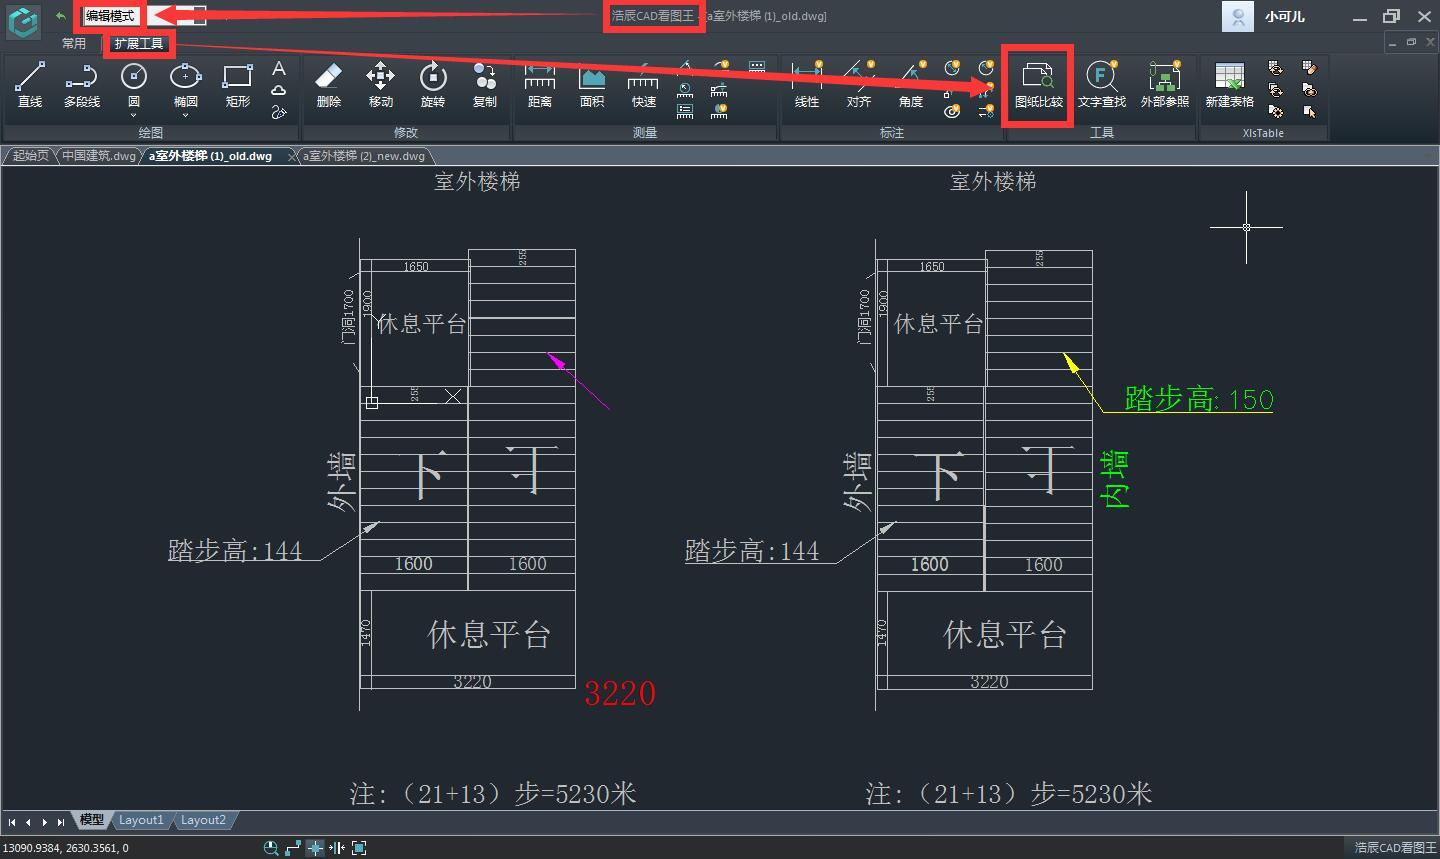1440x859 pixels.
Task: Expand the 圆 (Circle) dropdown arrow
Action: pyautogui.click(x=134, y=116)
